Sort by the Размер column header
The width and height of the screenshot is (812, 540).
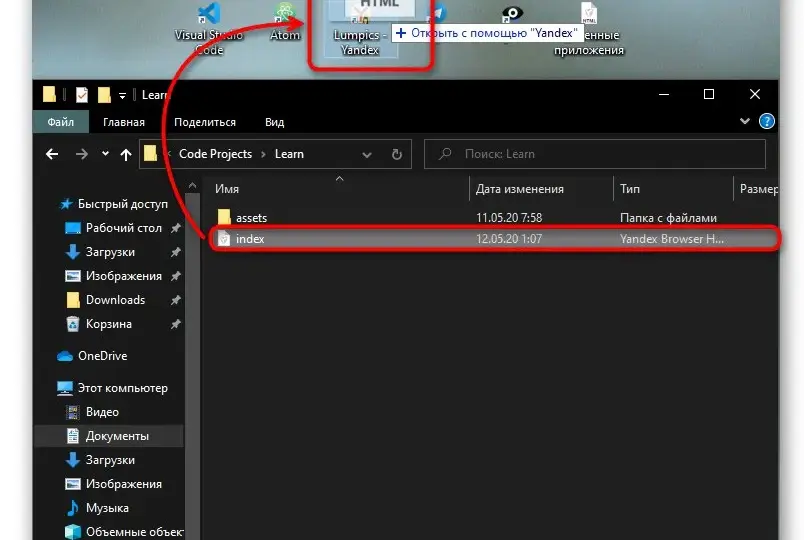(x=758, y=189)
